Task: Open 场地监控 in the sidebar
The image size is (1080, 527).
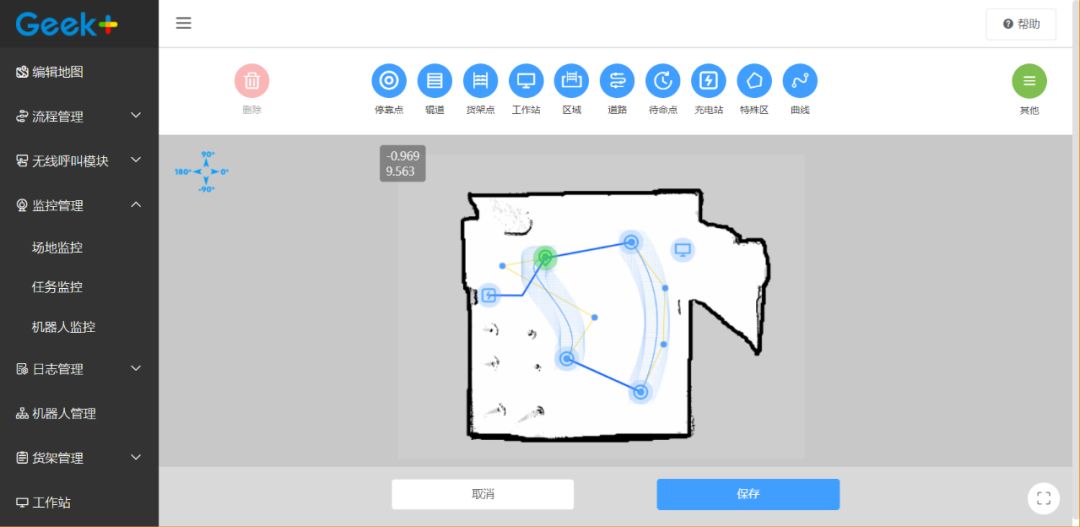Action: [x=57, y=247]
